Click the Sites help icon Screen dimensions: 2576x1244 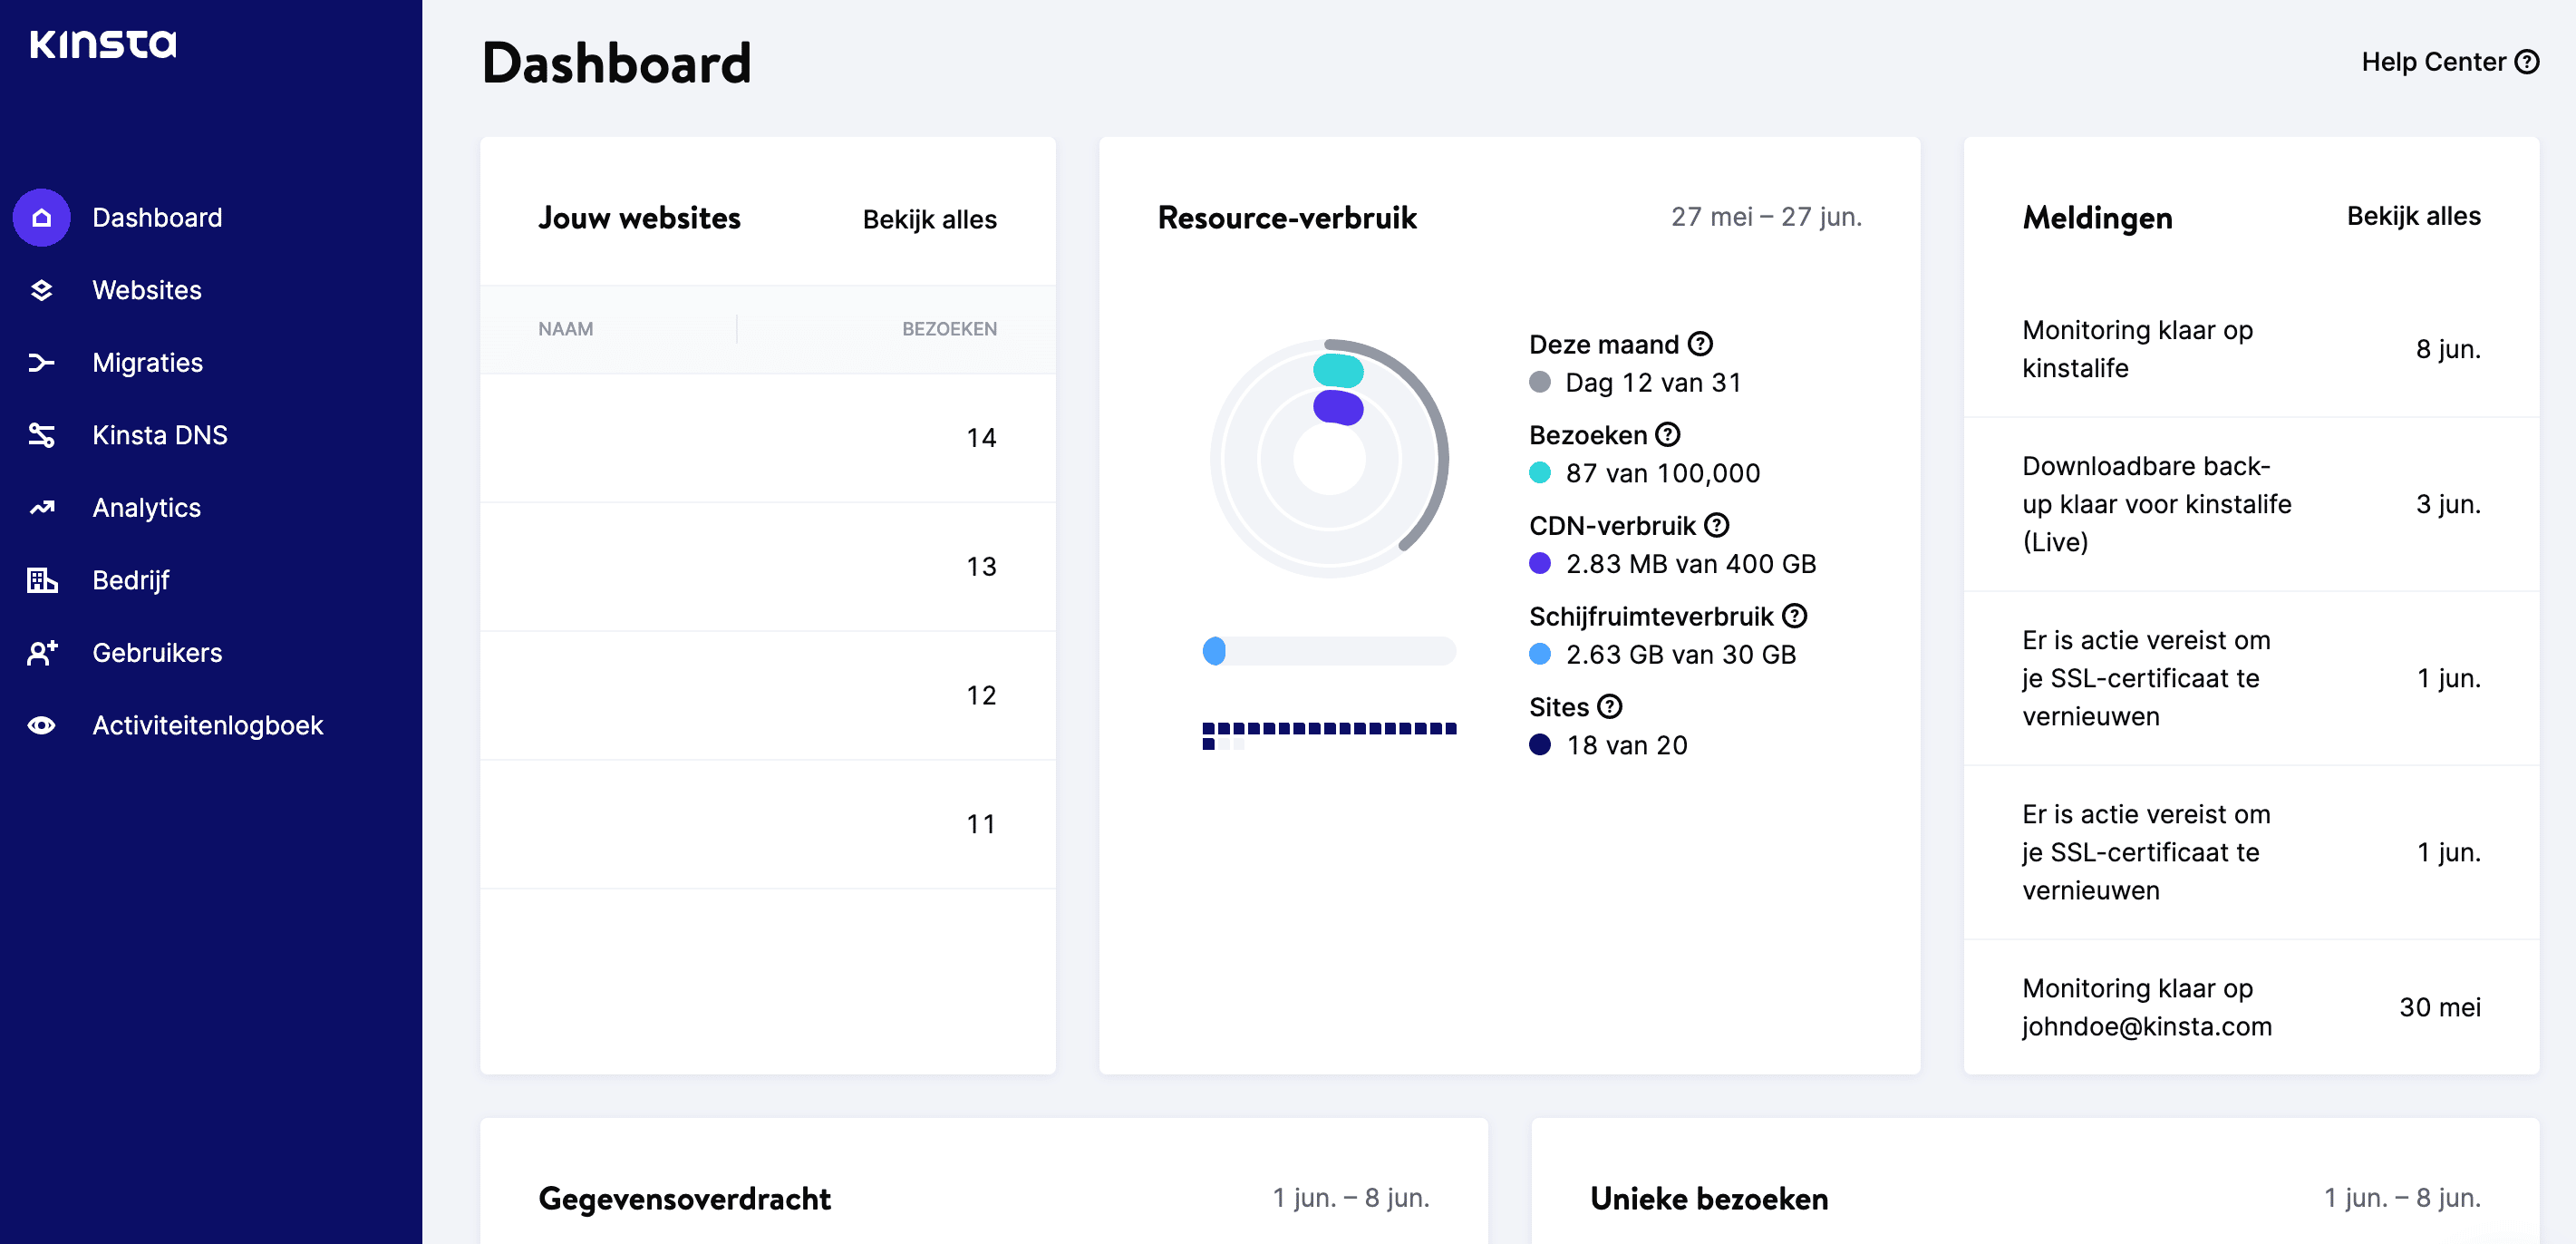(x=1609, y=707)
